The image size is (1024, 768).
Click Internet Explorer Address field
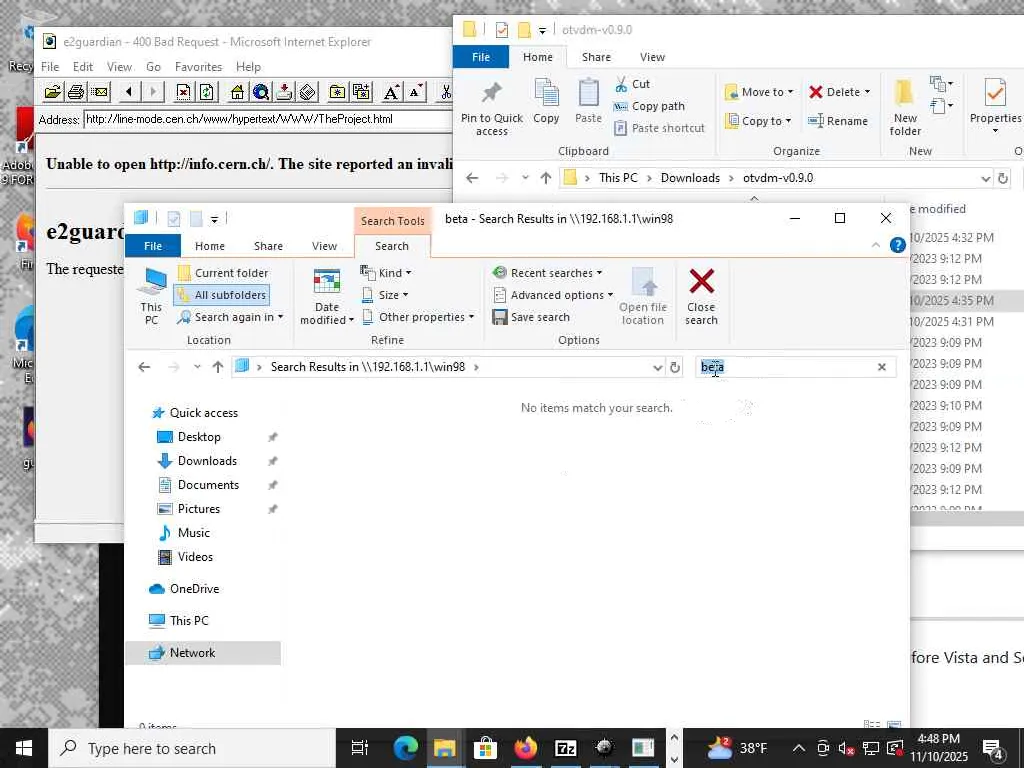pos(268,119)
